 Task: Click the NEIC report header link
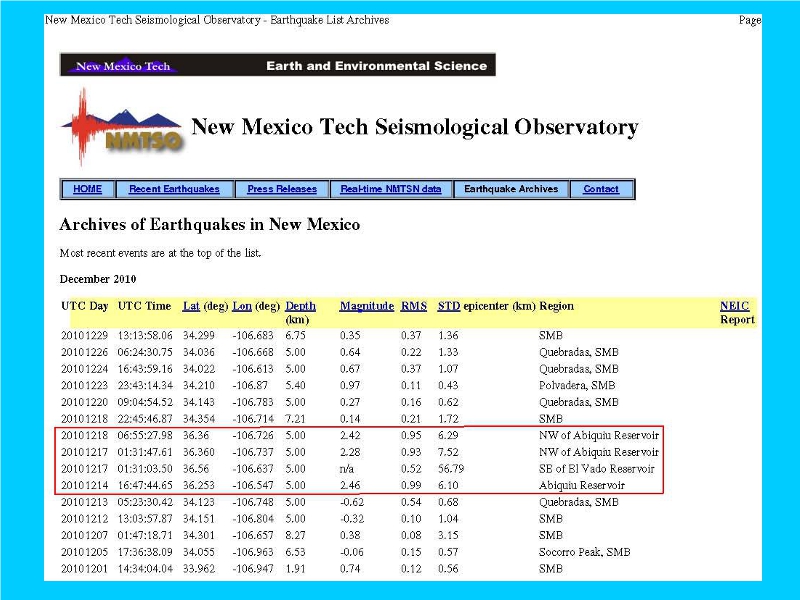click(735, 306)
